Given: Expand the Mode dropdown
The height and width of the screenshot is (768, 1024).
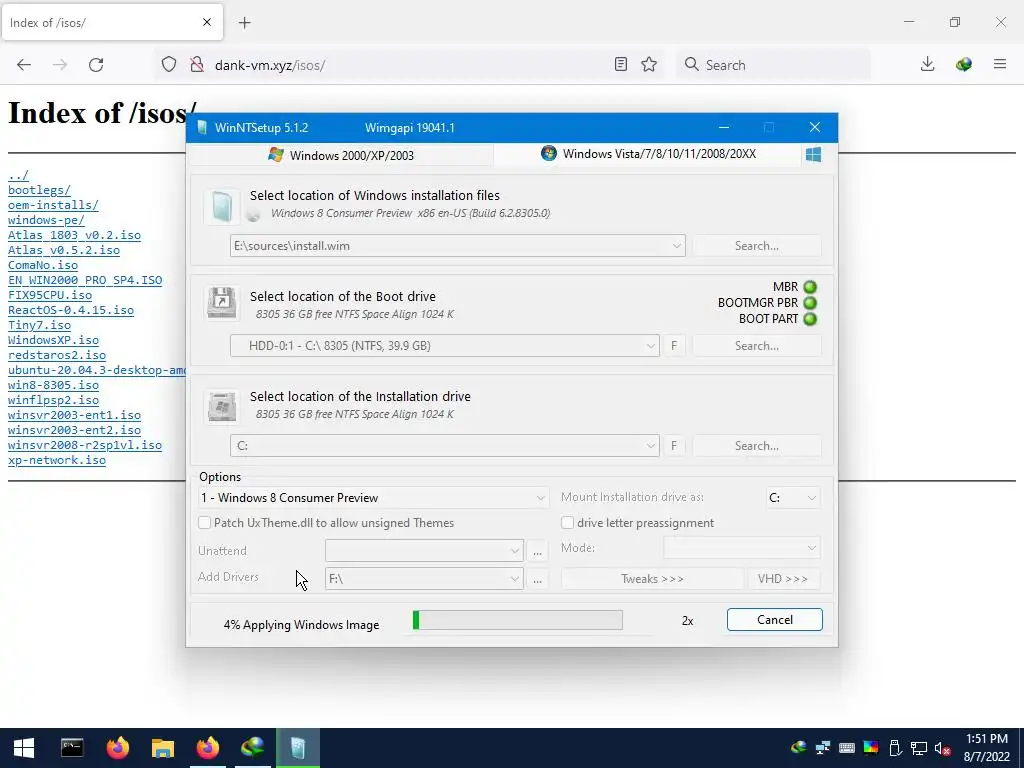Looking at the screenshot, I should click(811, 548).
